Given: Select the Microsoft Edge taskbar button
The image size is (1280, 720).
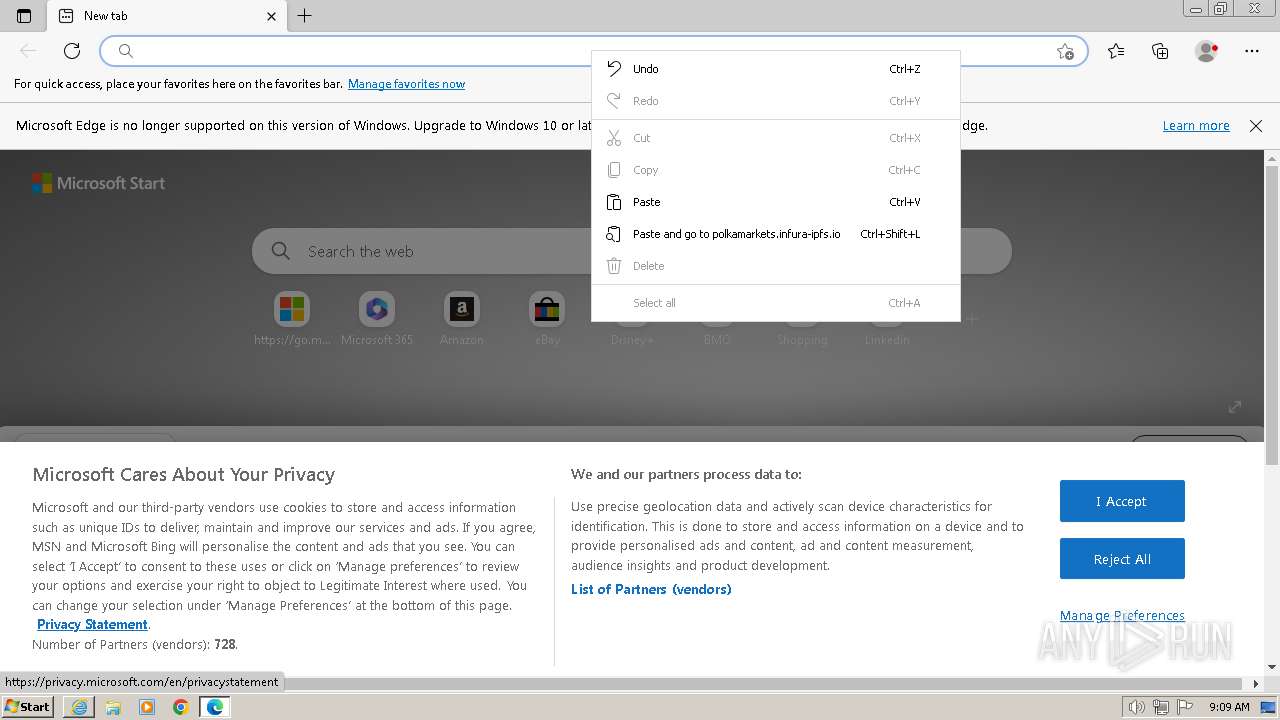Looking at the screenshot, I should pyautogui.click(x=215, y=707).
